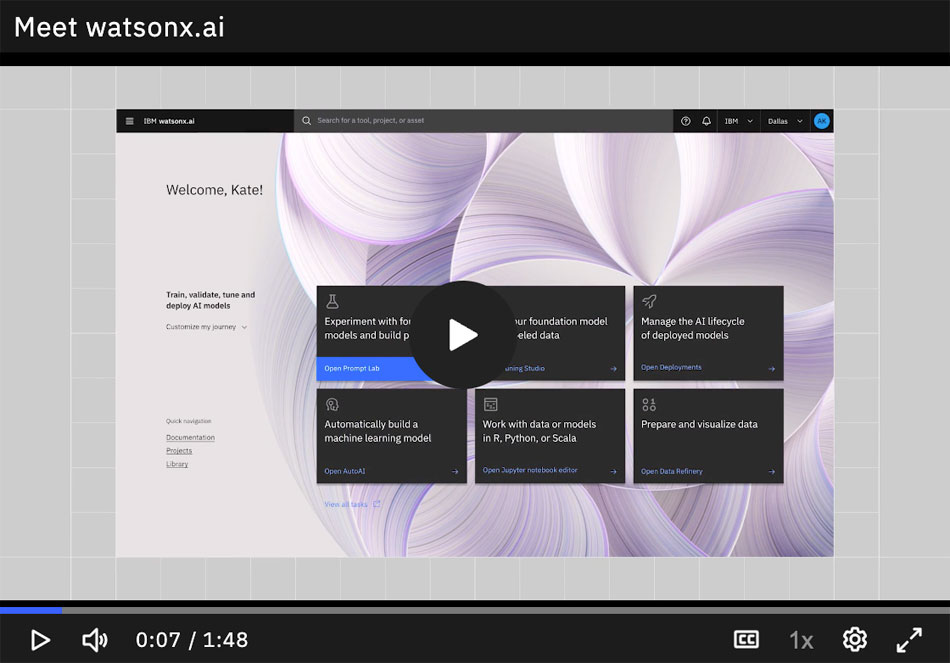Open notifications bell icon
950x663 pixels.
[x=706, y=121]
